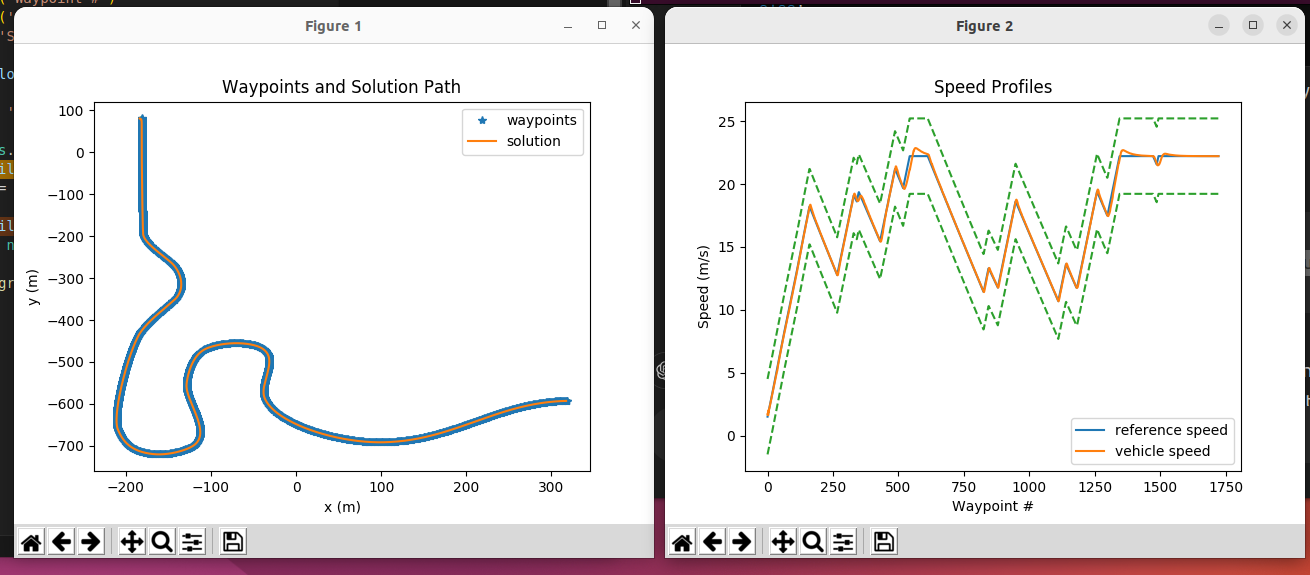The image size is (1310, 575).
Task: Open Configure subplots in Figure 2
Action: click(x=844, y=542)
